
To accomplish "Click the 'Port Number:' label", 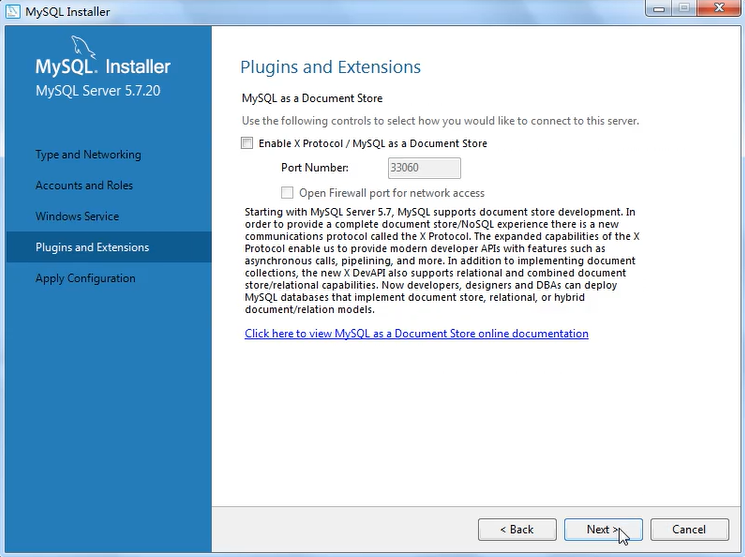I will click(315, 168).
